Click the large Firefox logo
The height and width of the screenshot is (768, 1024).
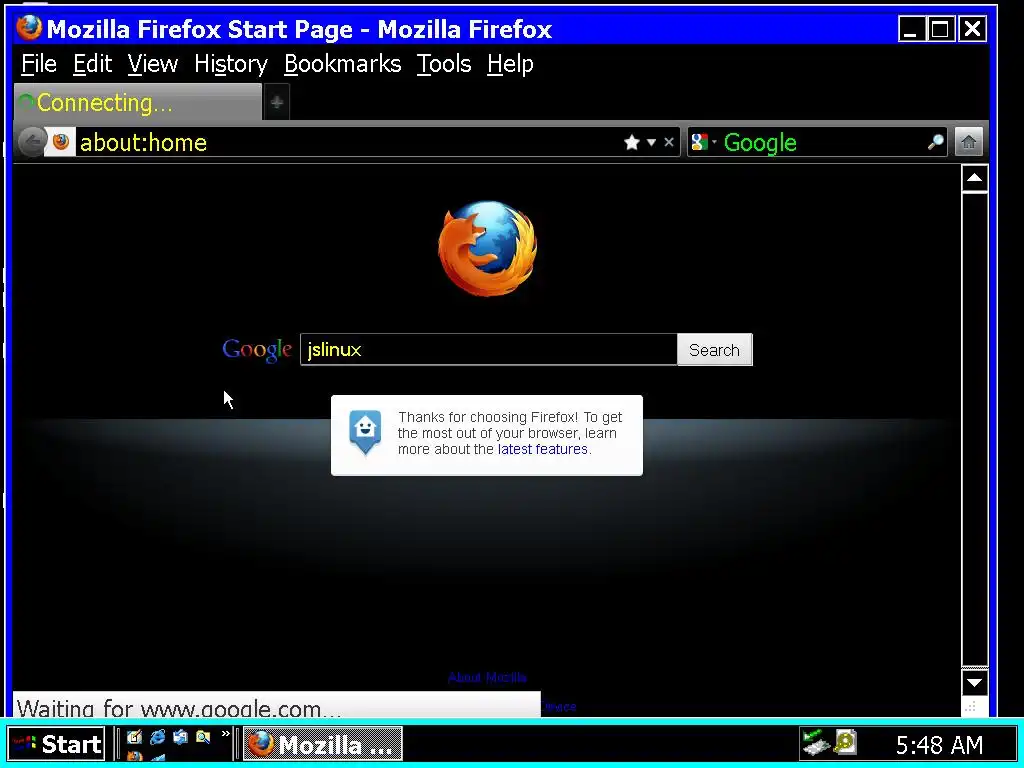[x=487, y=248]
